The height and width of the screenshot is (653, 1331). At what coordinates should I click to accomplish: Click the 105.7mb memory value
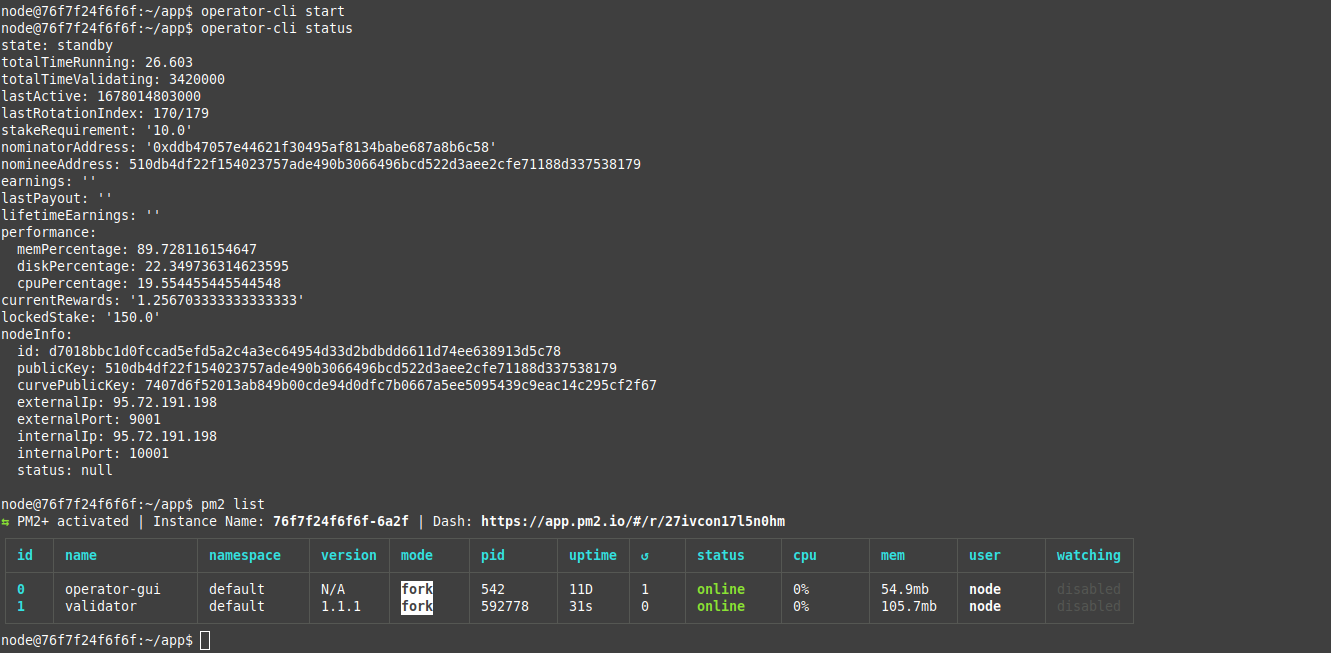click(909, 606)
